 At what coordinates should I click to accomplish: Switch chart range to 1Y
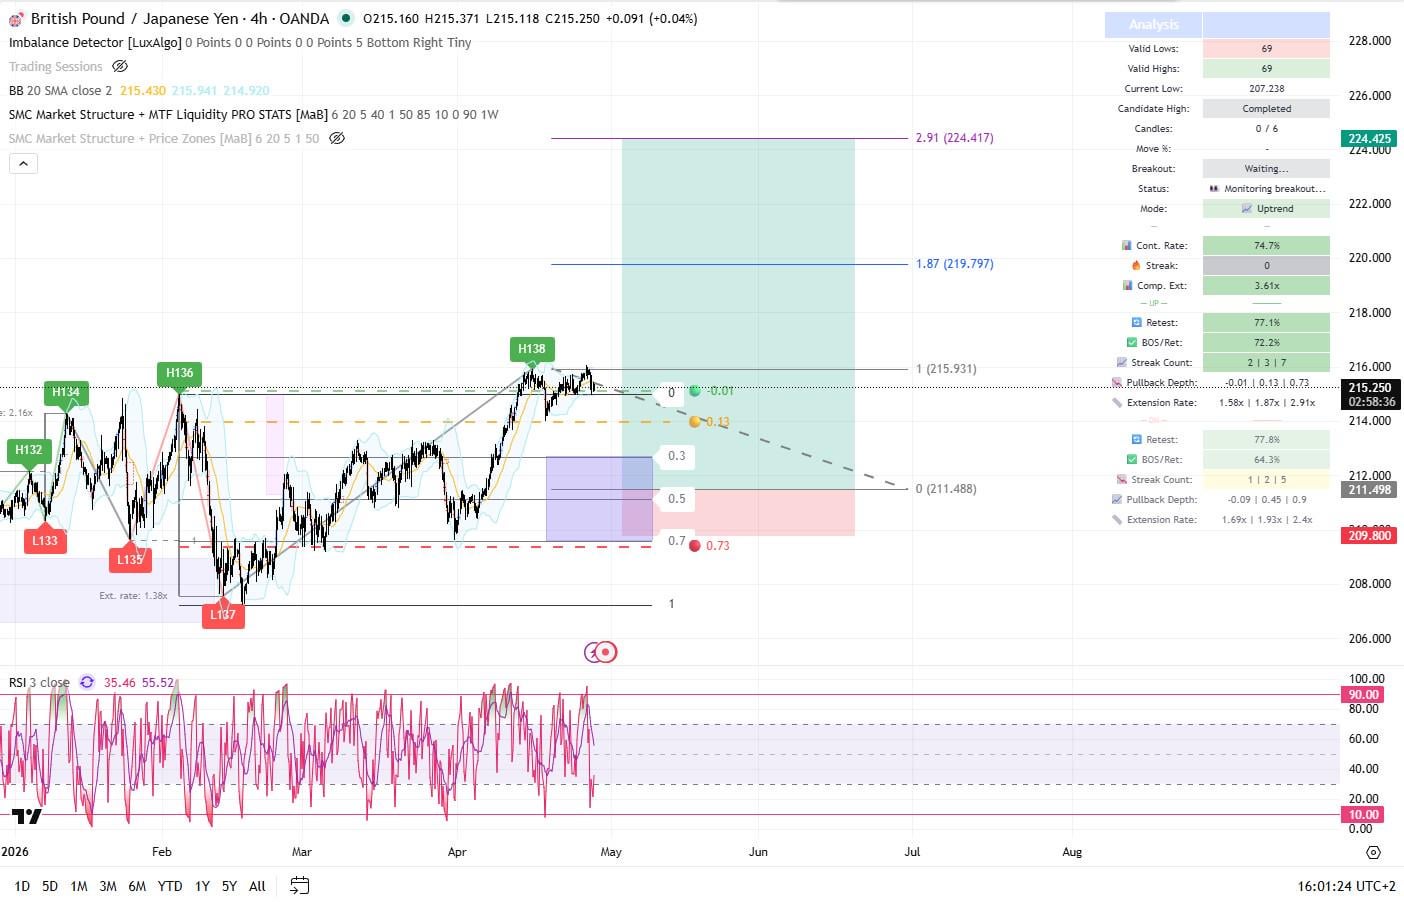point(201,886)
